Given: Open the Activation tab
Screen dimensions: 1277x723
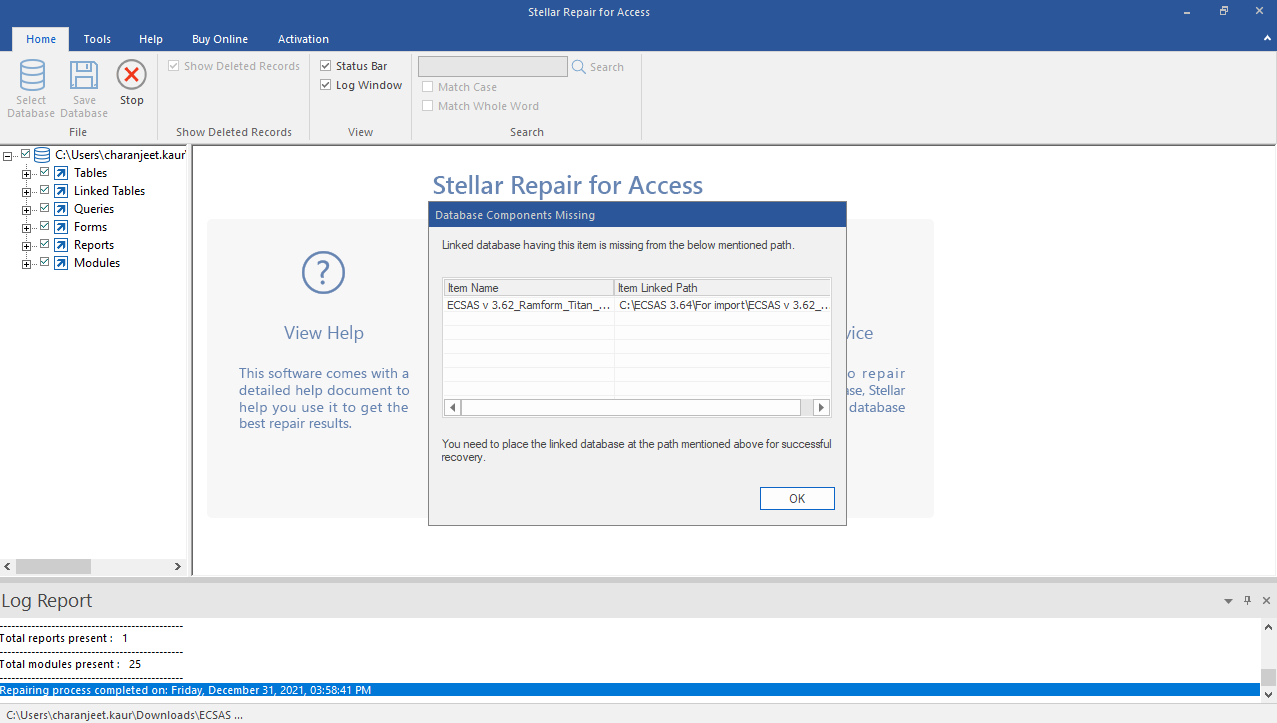Looking at the screenshot, I should (x=303, y=39).
